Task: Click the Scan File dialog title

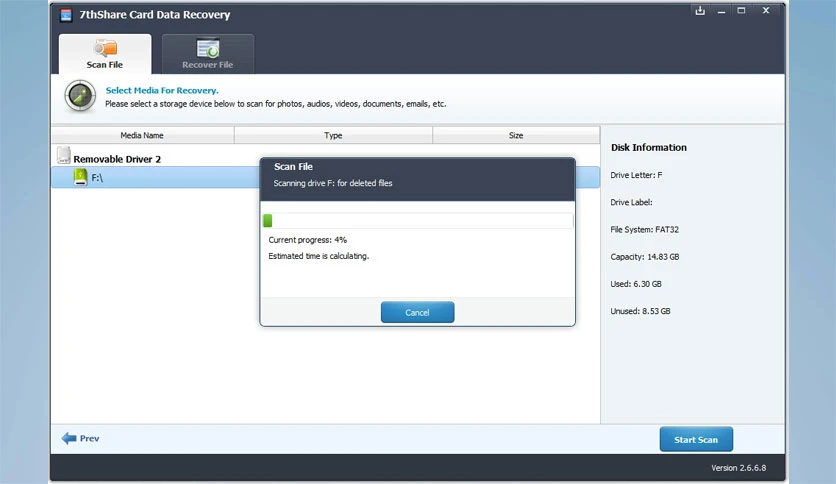Action: click(293, 166)
